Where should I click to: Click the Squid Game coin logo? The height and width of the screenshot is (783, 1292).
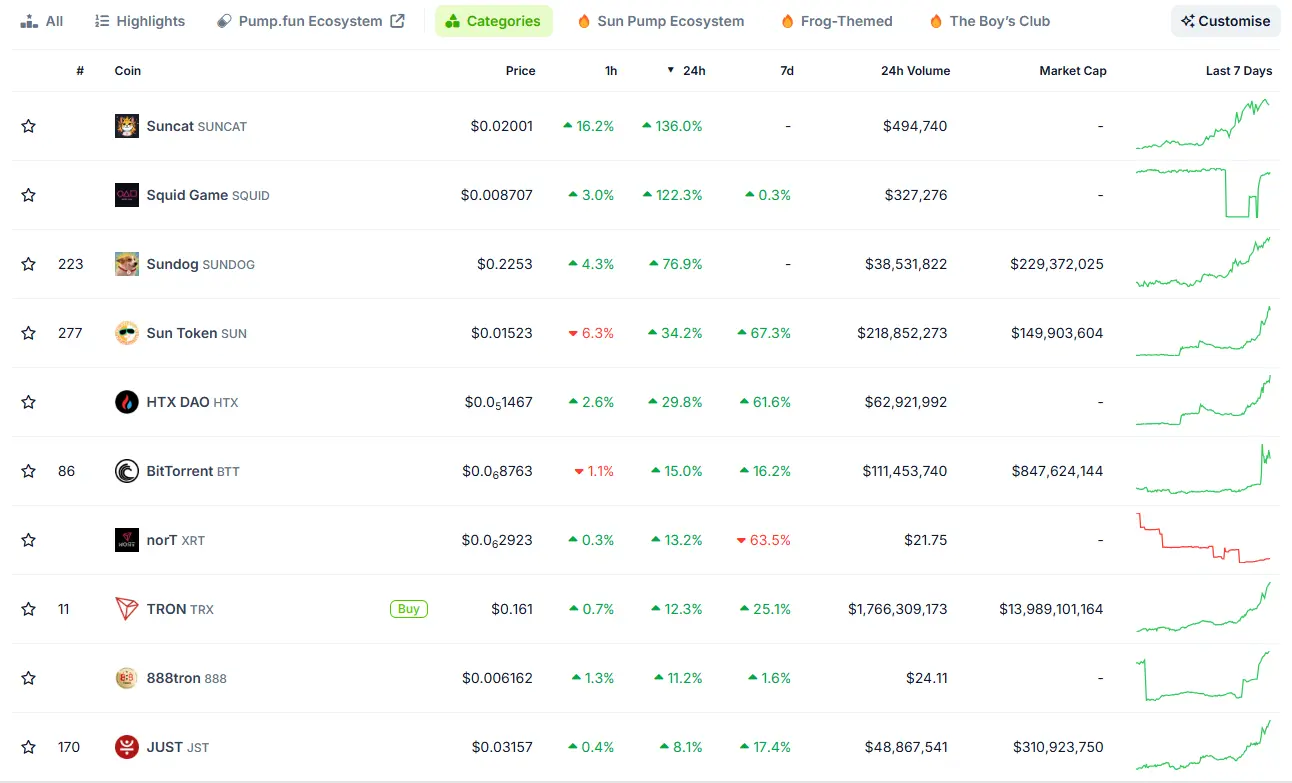click(x=127, y=195)
